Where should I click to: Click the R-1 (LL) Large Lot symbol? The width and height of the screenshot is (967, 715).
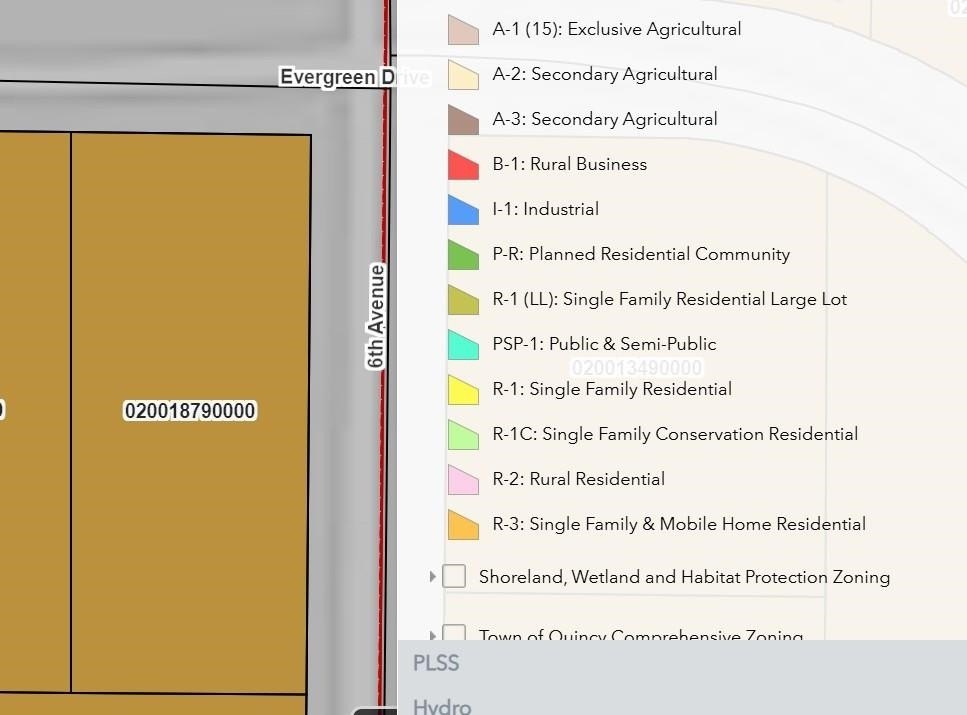[x=463, y=300]
